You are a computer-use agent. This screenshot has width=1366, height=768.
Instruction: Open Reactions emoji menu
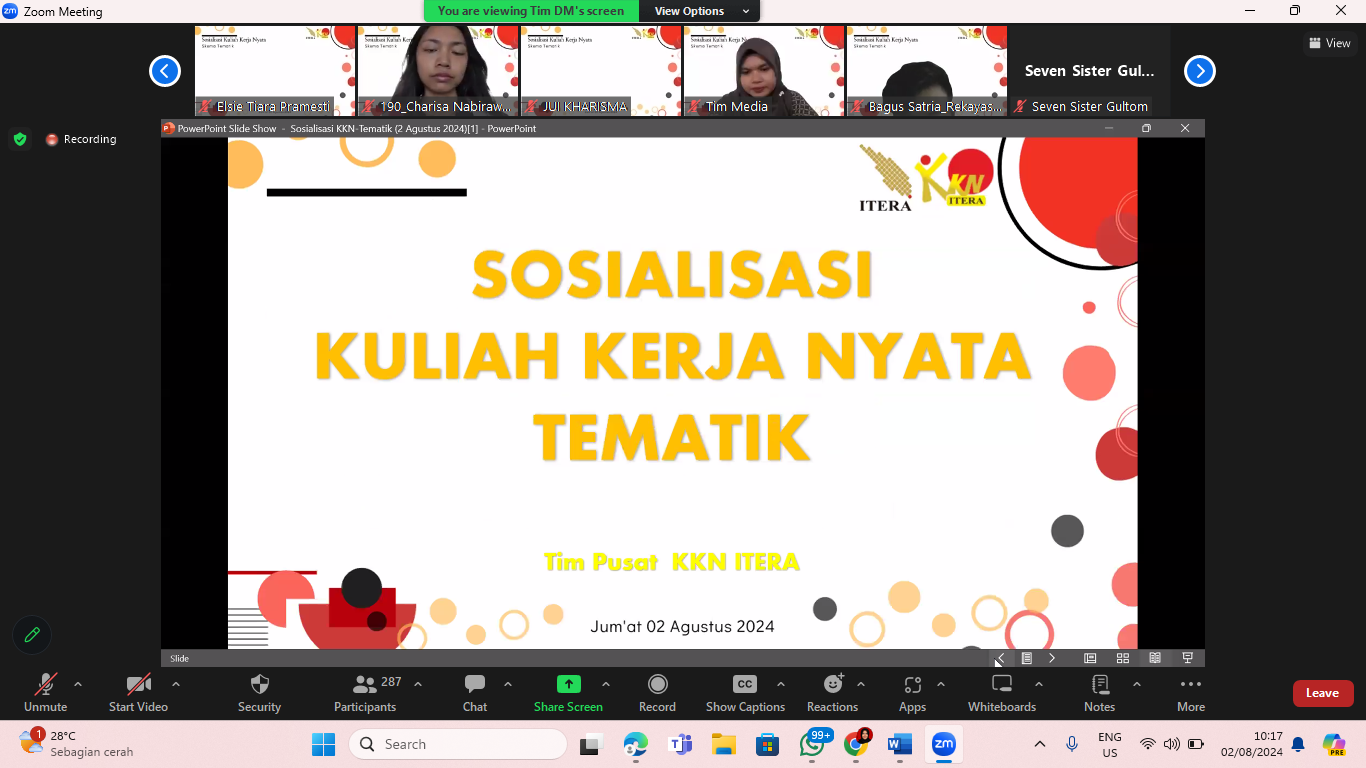click(x=832, y=685)
